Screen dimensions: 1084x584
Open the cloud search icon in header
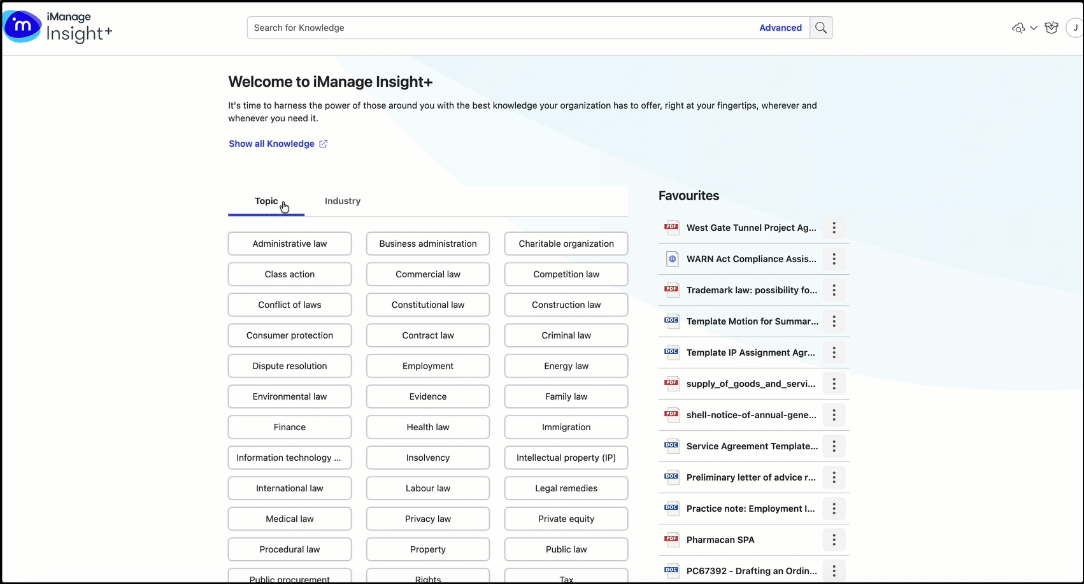click(1018, 28)
